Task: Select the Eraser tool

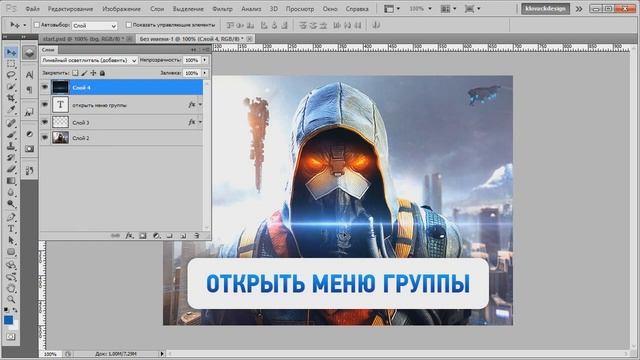Action: point(11,169)
